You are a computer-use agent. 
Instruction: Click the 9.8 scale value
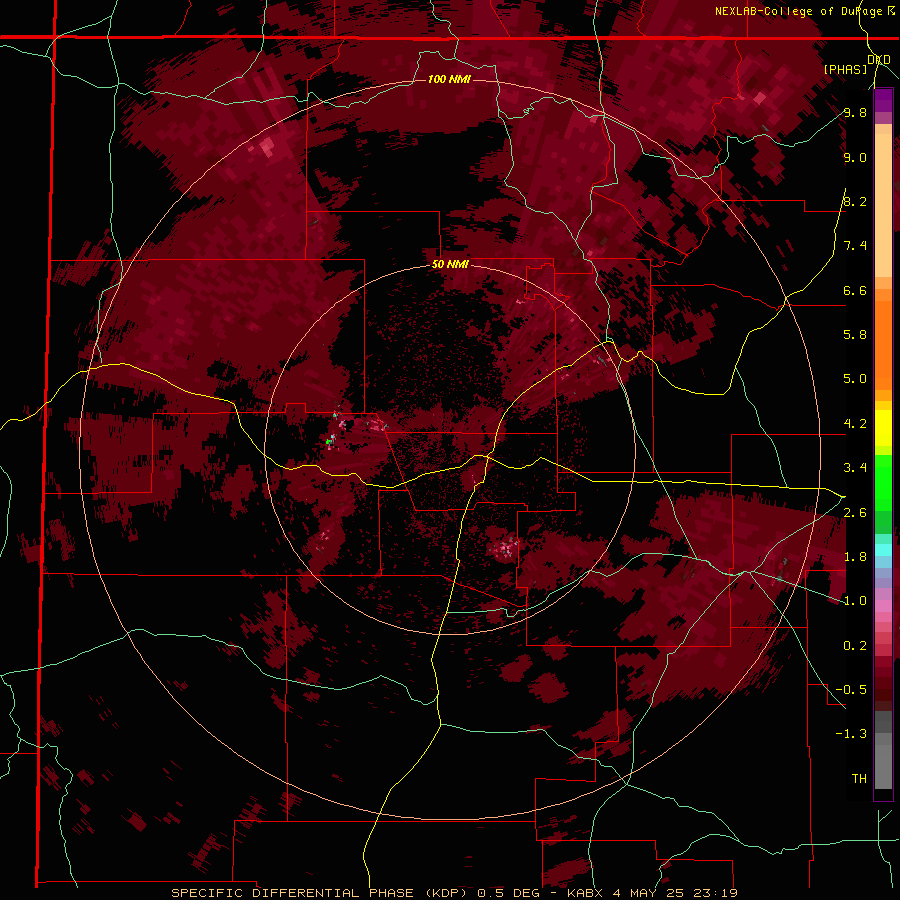coord(855,113)
